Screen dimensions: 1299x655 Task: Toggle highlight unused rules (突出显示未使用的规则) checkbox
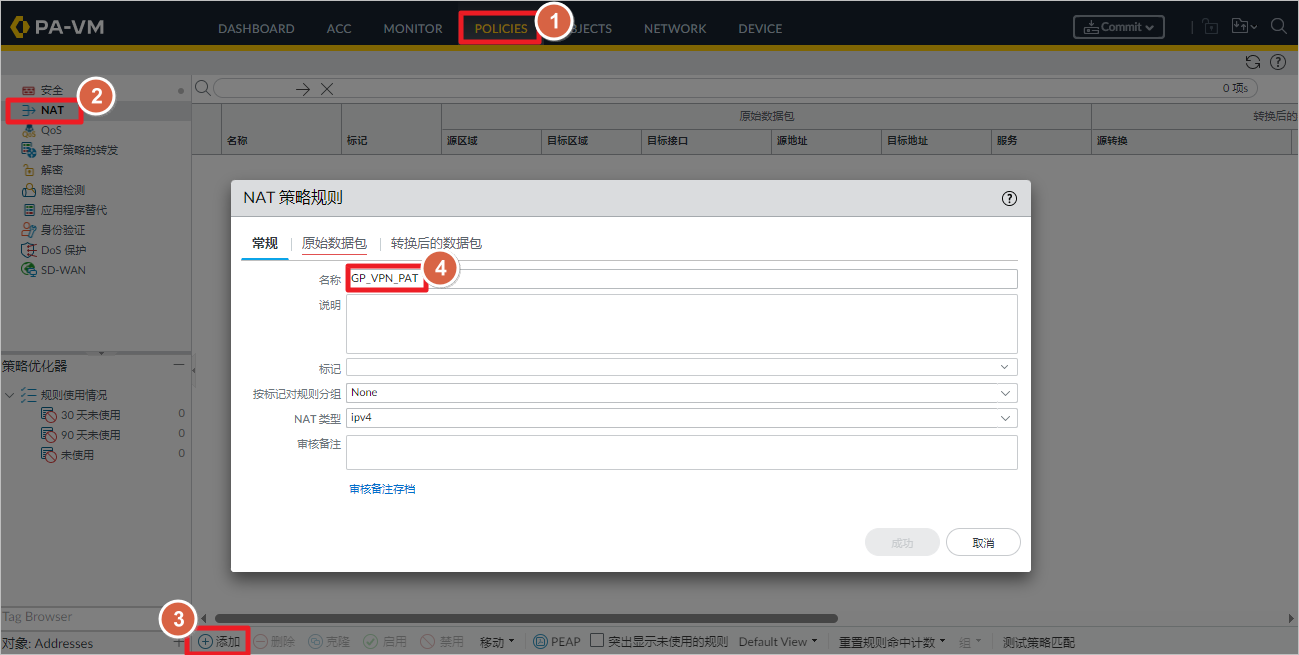597,641
